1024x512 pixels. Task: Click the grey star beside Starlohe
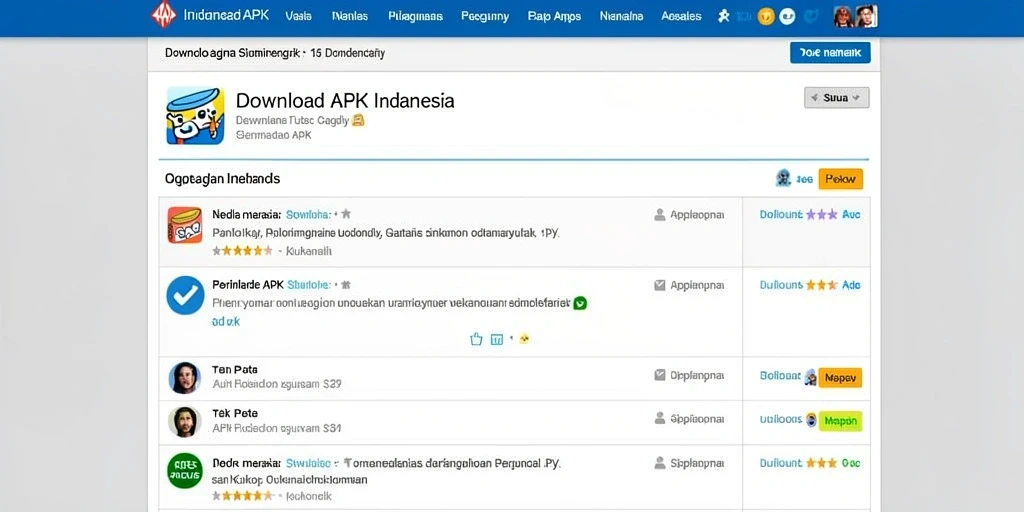click(346, 285)
